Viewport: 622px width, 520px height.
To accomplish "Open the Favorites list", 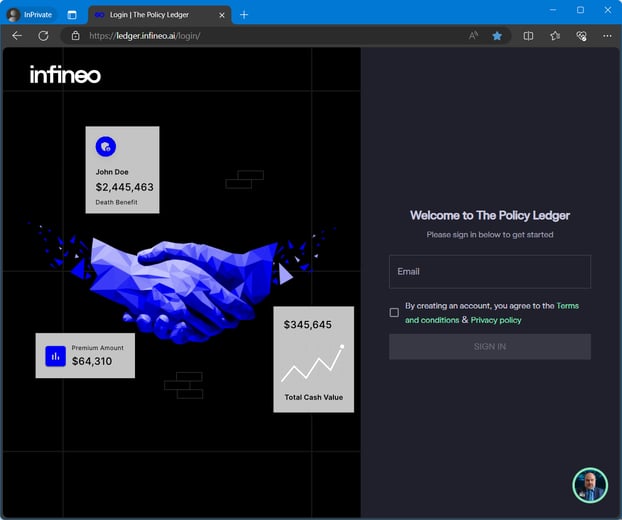I will pyautogui.click(x=555, y=36).
